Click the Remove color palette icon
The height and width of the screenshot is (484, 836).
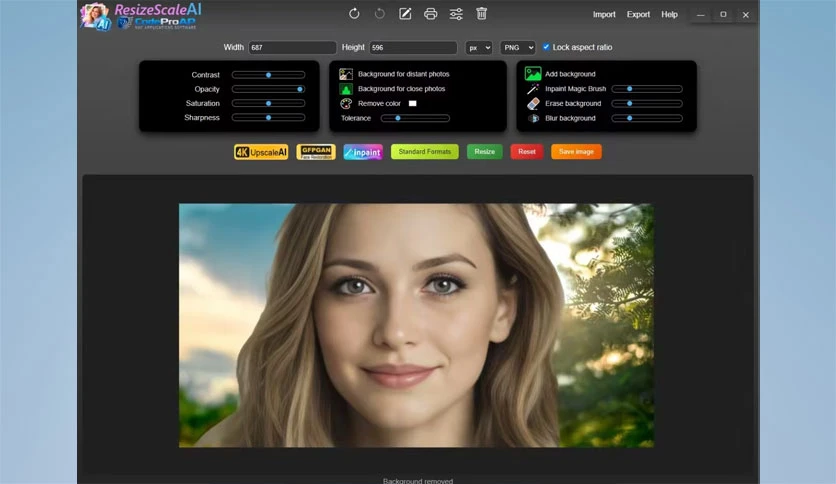(x=346, y=103)
